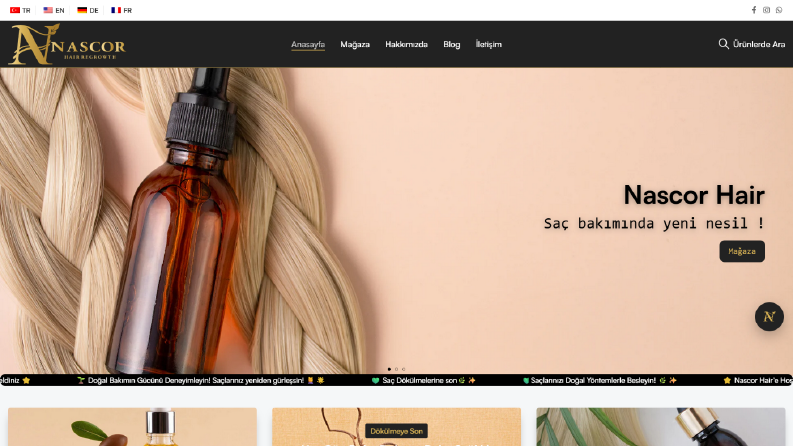
Task: Click 'Saç bakımında yeni nesil !' text
Action: point(654,223)
